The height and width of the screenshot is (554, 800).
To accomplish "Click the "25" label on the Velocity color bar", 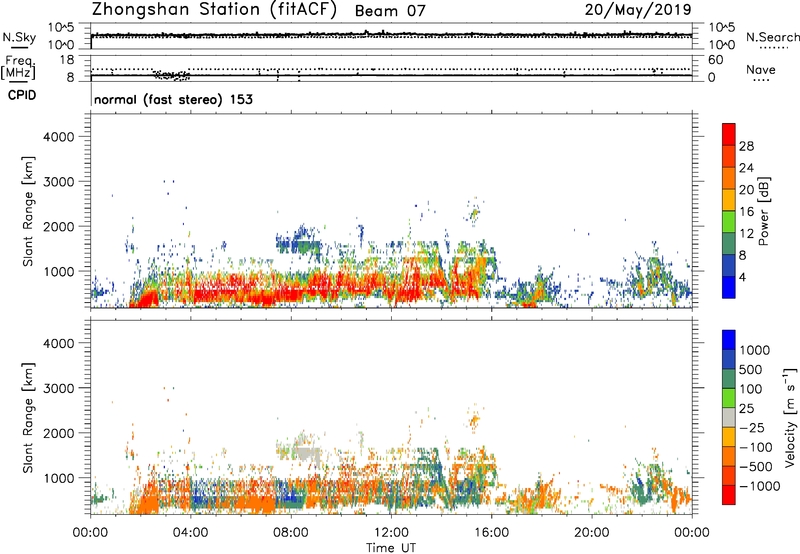I will pyautogui.click(x=746, y=409).
